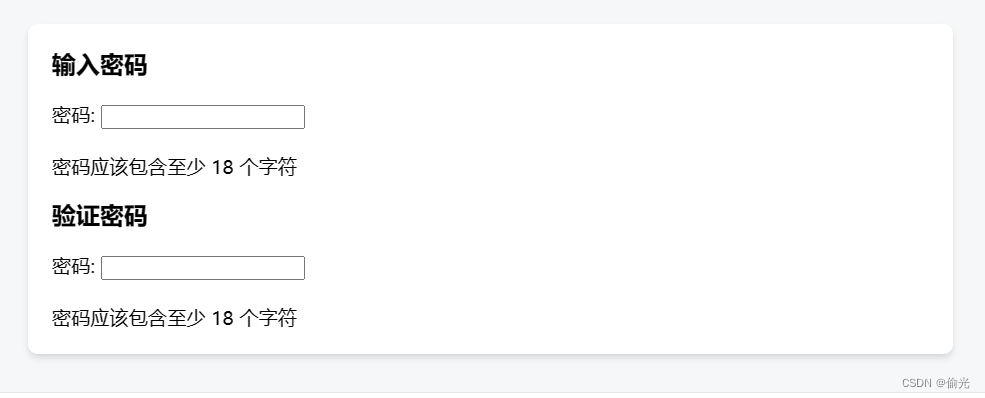Viewport: 985px width, 398px height.
Task: Click 密码应该 at the start of the verify hint
Action: (x=90, y=318)
